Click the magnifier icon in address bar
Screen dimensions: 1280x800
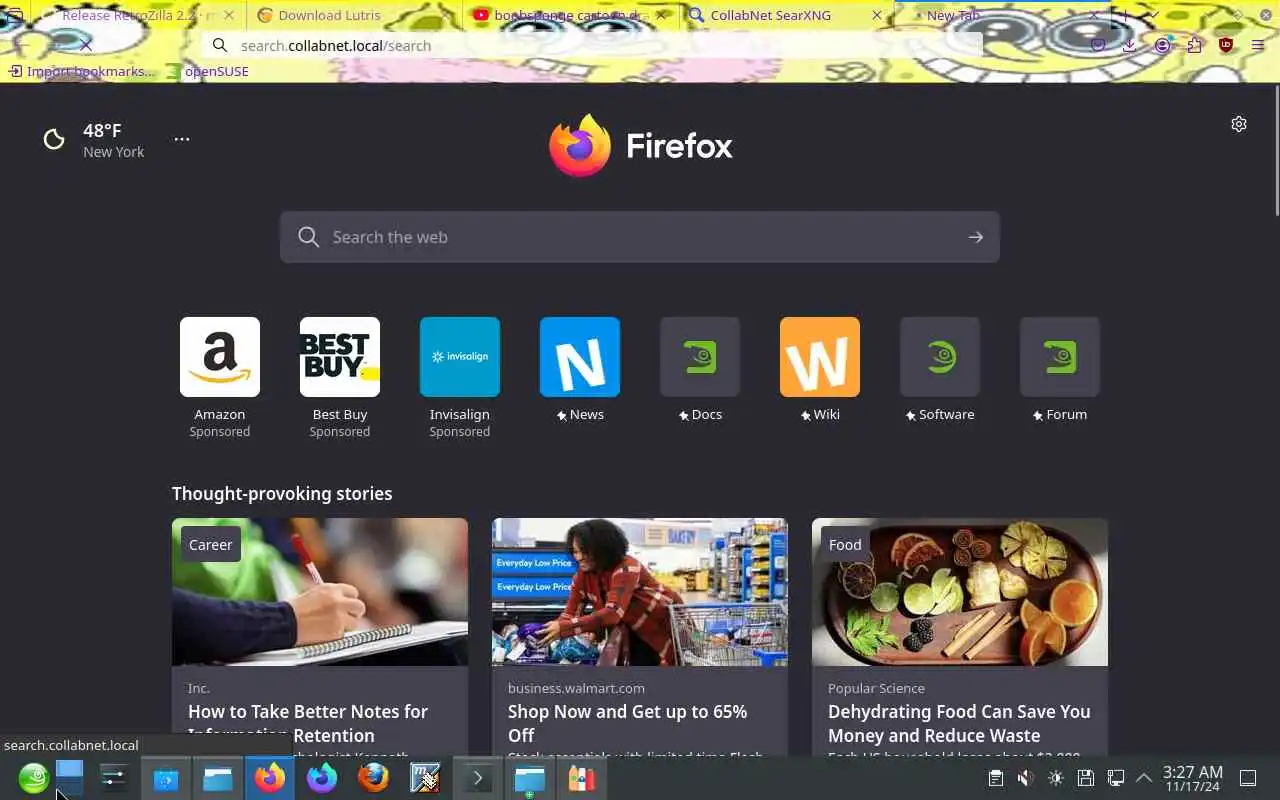tap(220, 45)
